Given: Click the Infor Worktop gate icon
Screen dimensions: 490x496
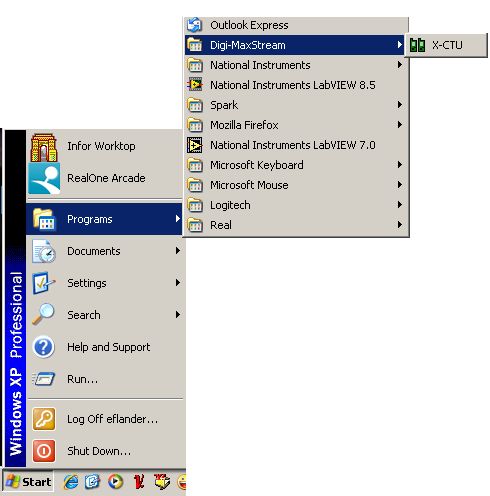Looking at the screenshot, I should (x=44, y=147).
